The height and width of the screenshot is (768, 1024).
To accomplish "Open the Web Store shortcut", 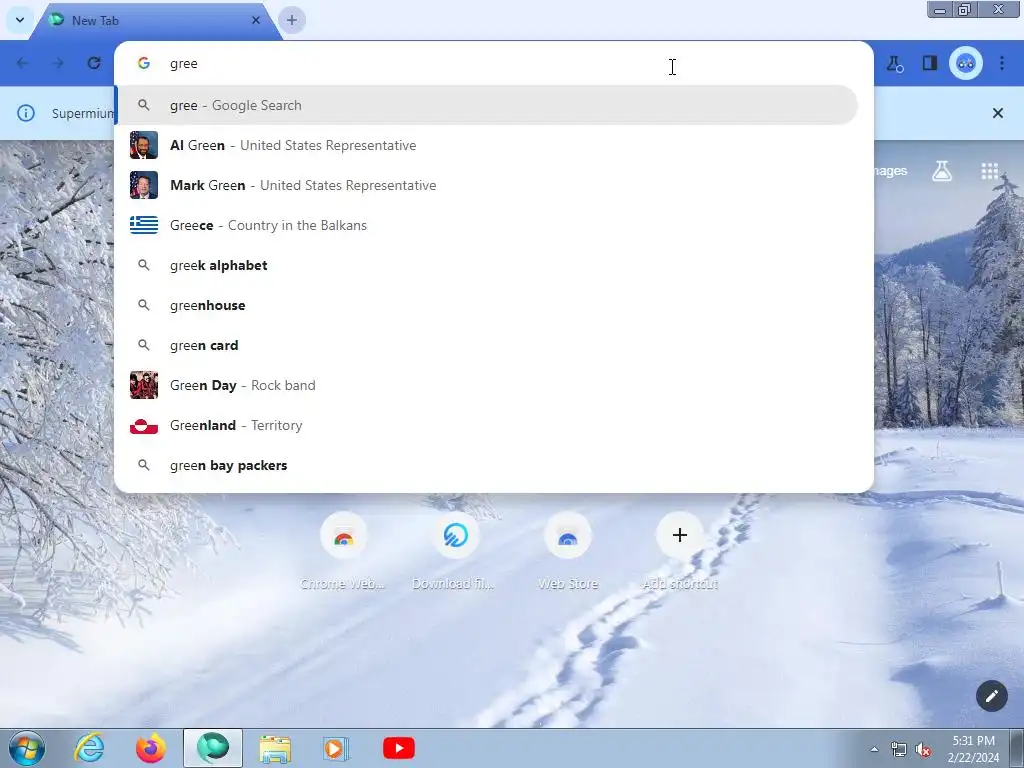I will [x=568, y=552].
